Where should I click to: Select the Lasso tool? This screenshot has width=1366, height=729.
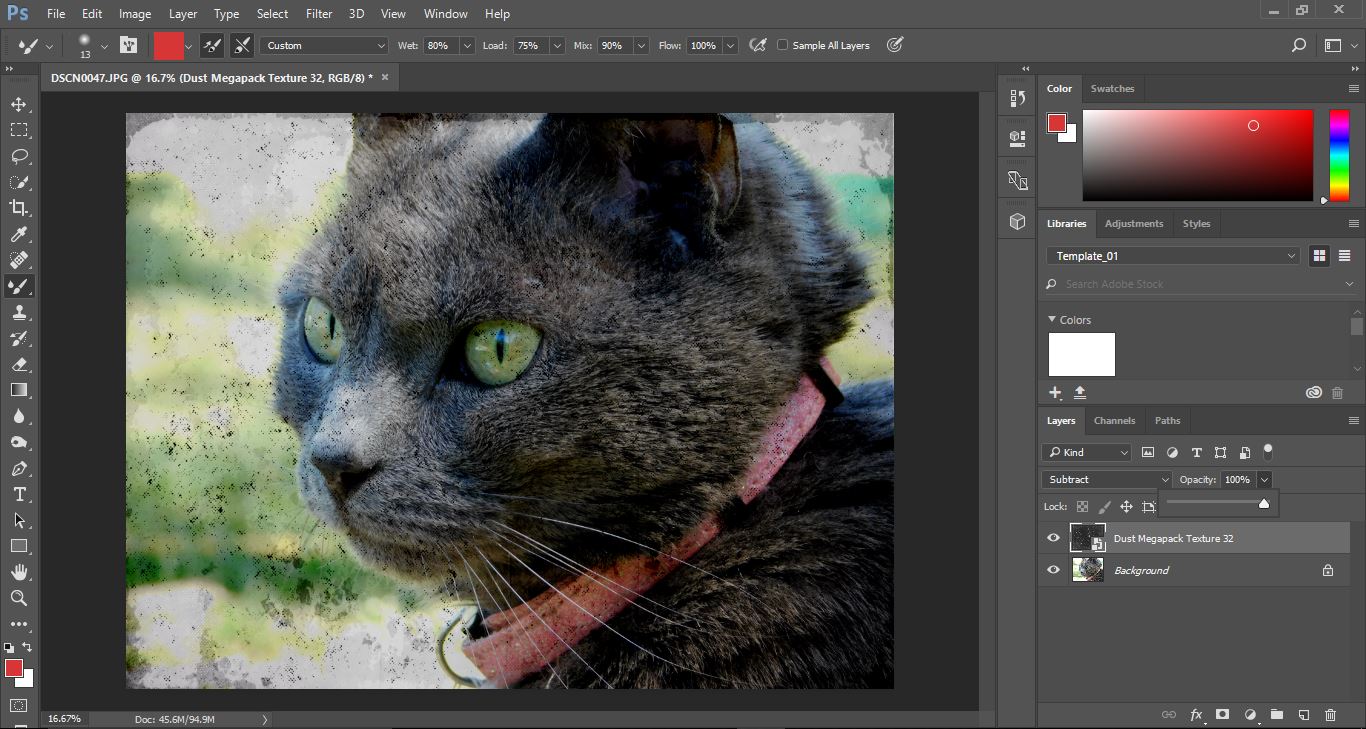click(19, 156)
